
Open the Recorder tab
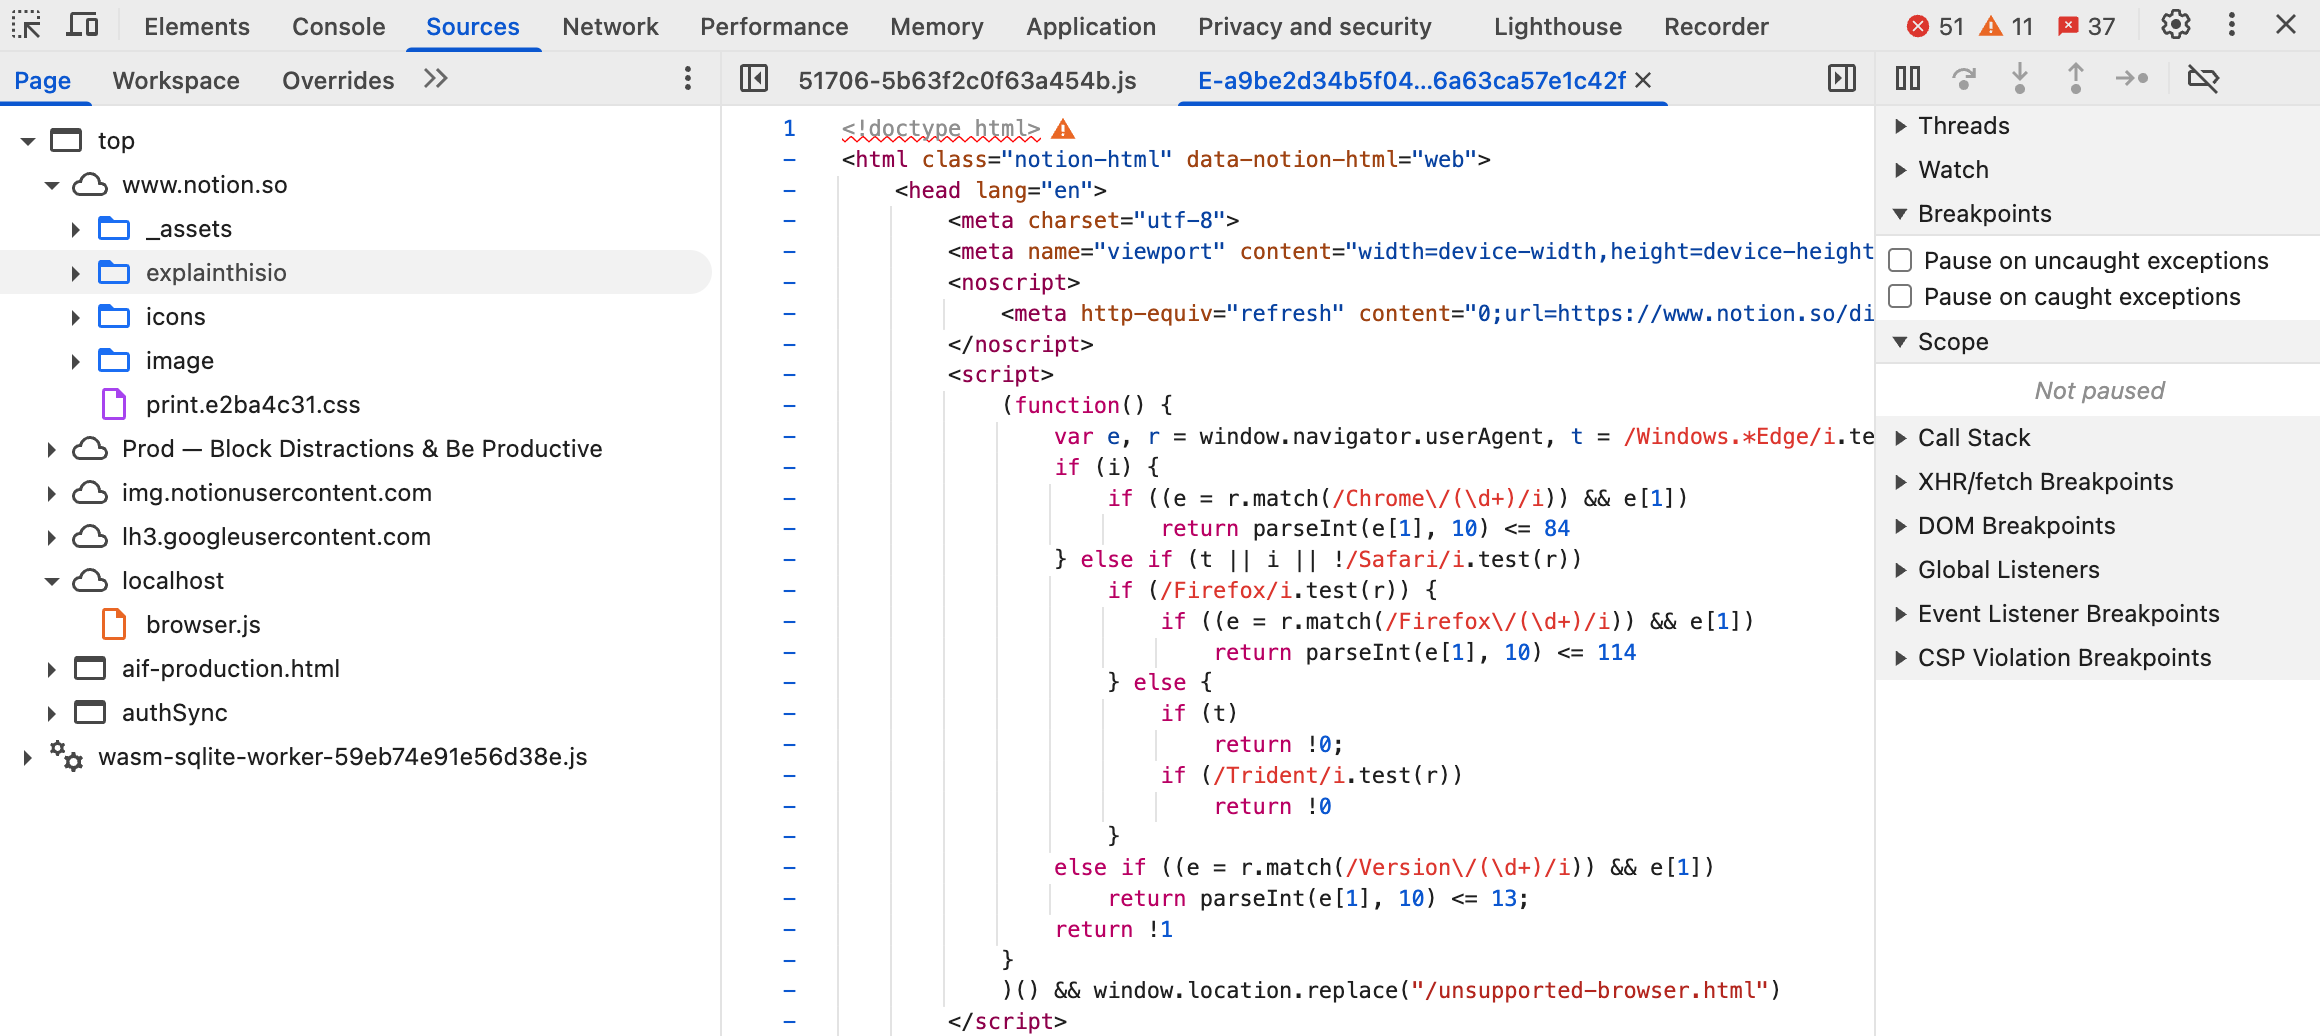point(1716,27)
